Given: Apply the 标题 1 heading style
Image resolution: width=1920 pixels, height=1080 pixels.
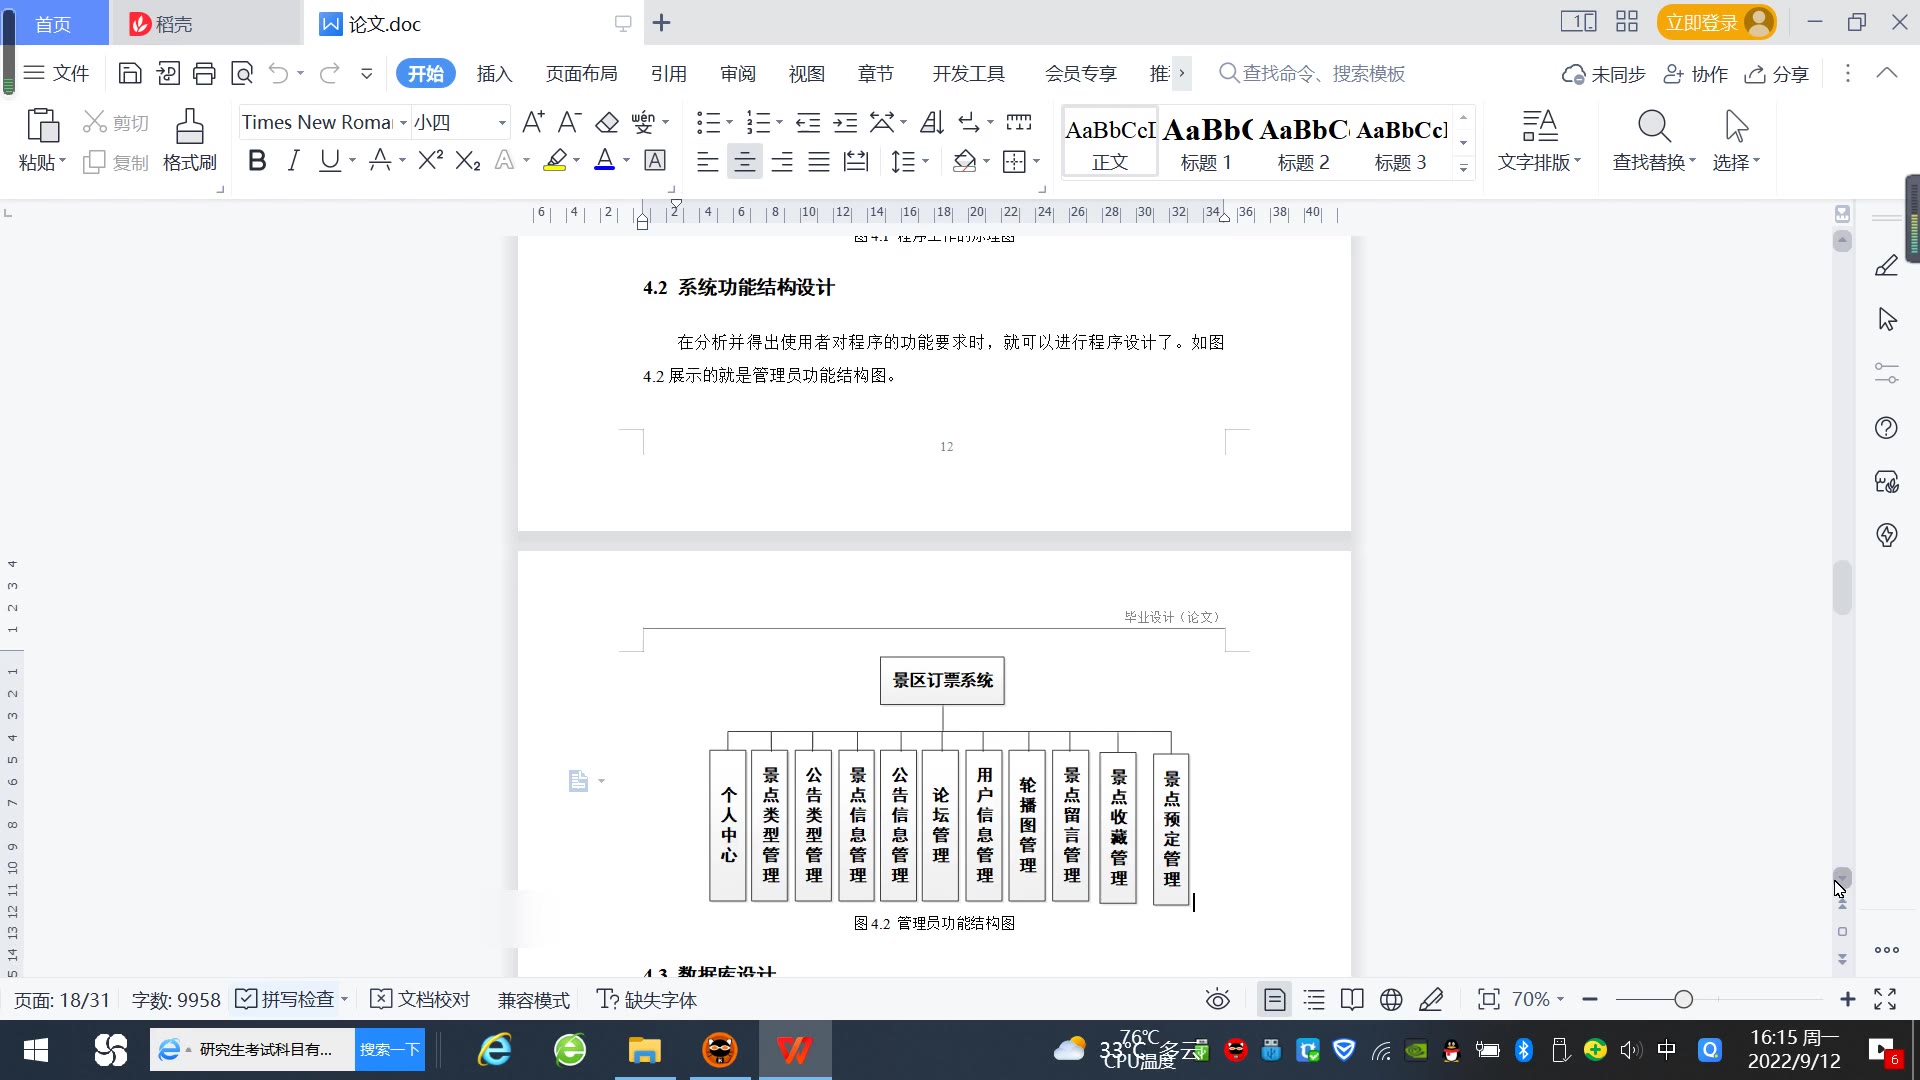Looking at the screenshot, I should pyautogui.click(x=1206, y=142).
